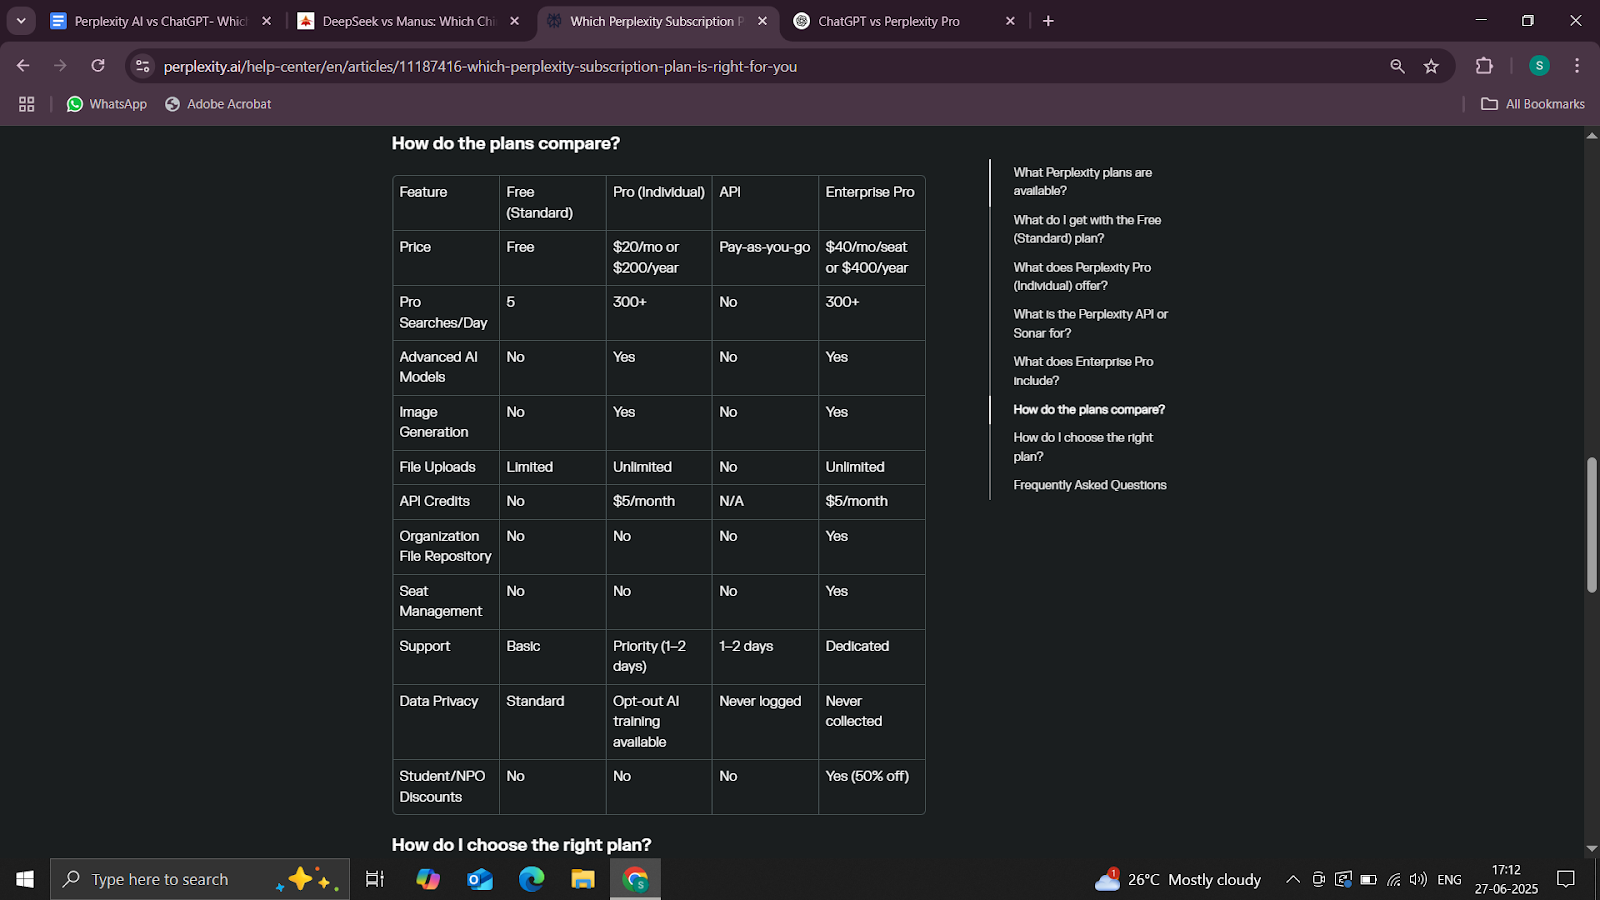Open Task View on the taskbar
This screenshot has width=1600, height=900.
point(375,879)
